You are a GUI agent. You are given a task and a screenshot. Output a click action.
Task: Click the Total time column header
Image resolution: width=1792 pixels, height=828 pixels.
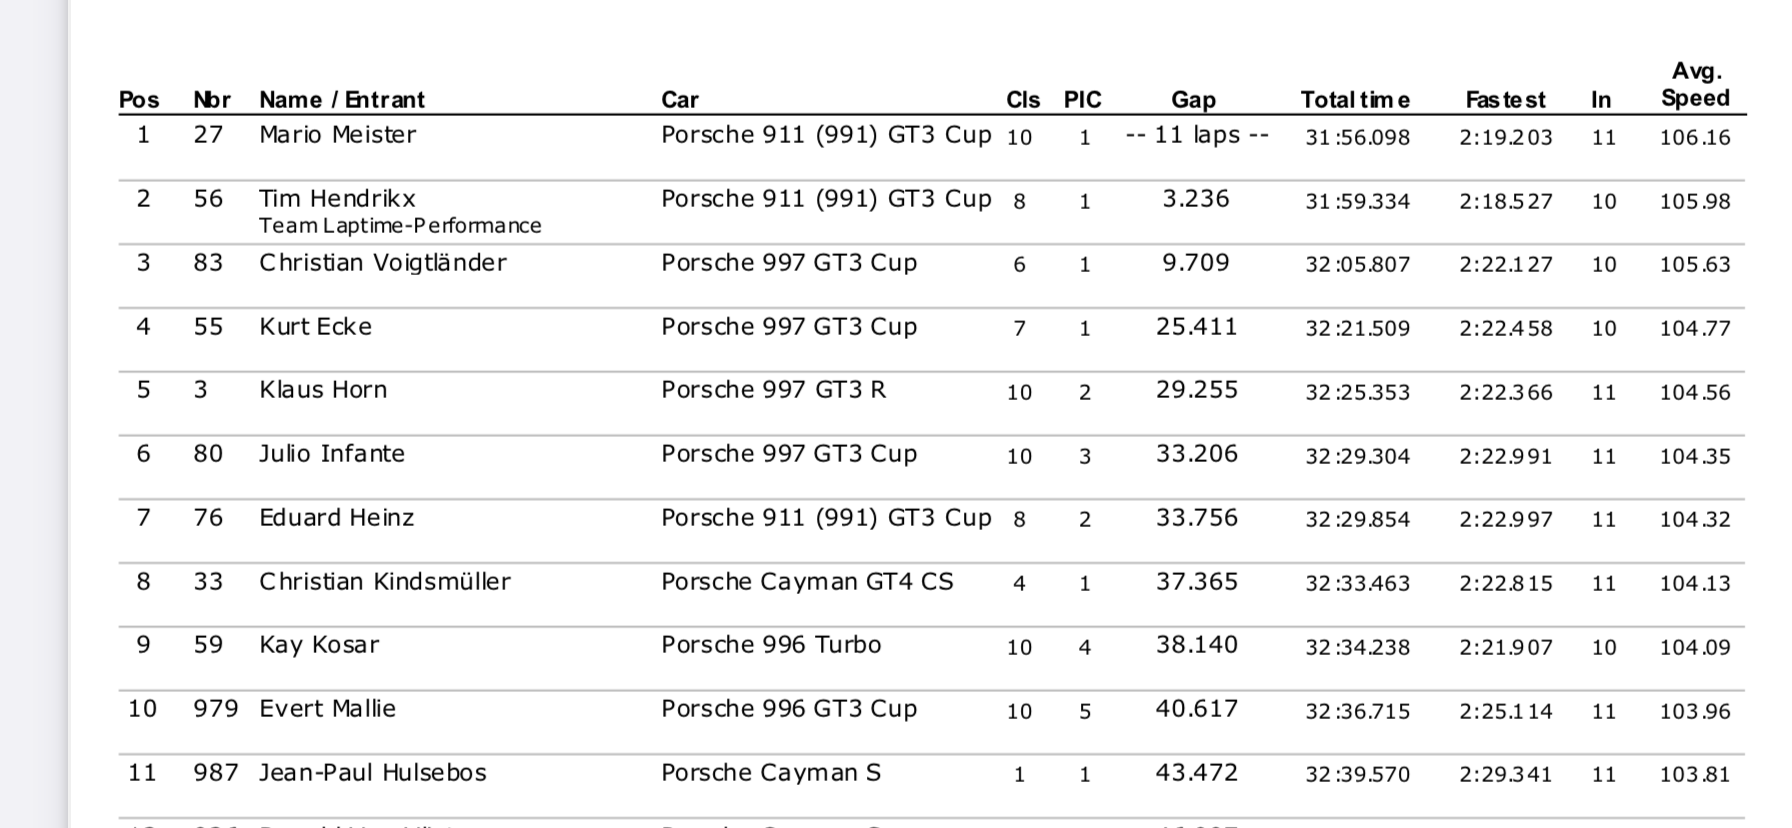[x=1355, y=100]
